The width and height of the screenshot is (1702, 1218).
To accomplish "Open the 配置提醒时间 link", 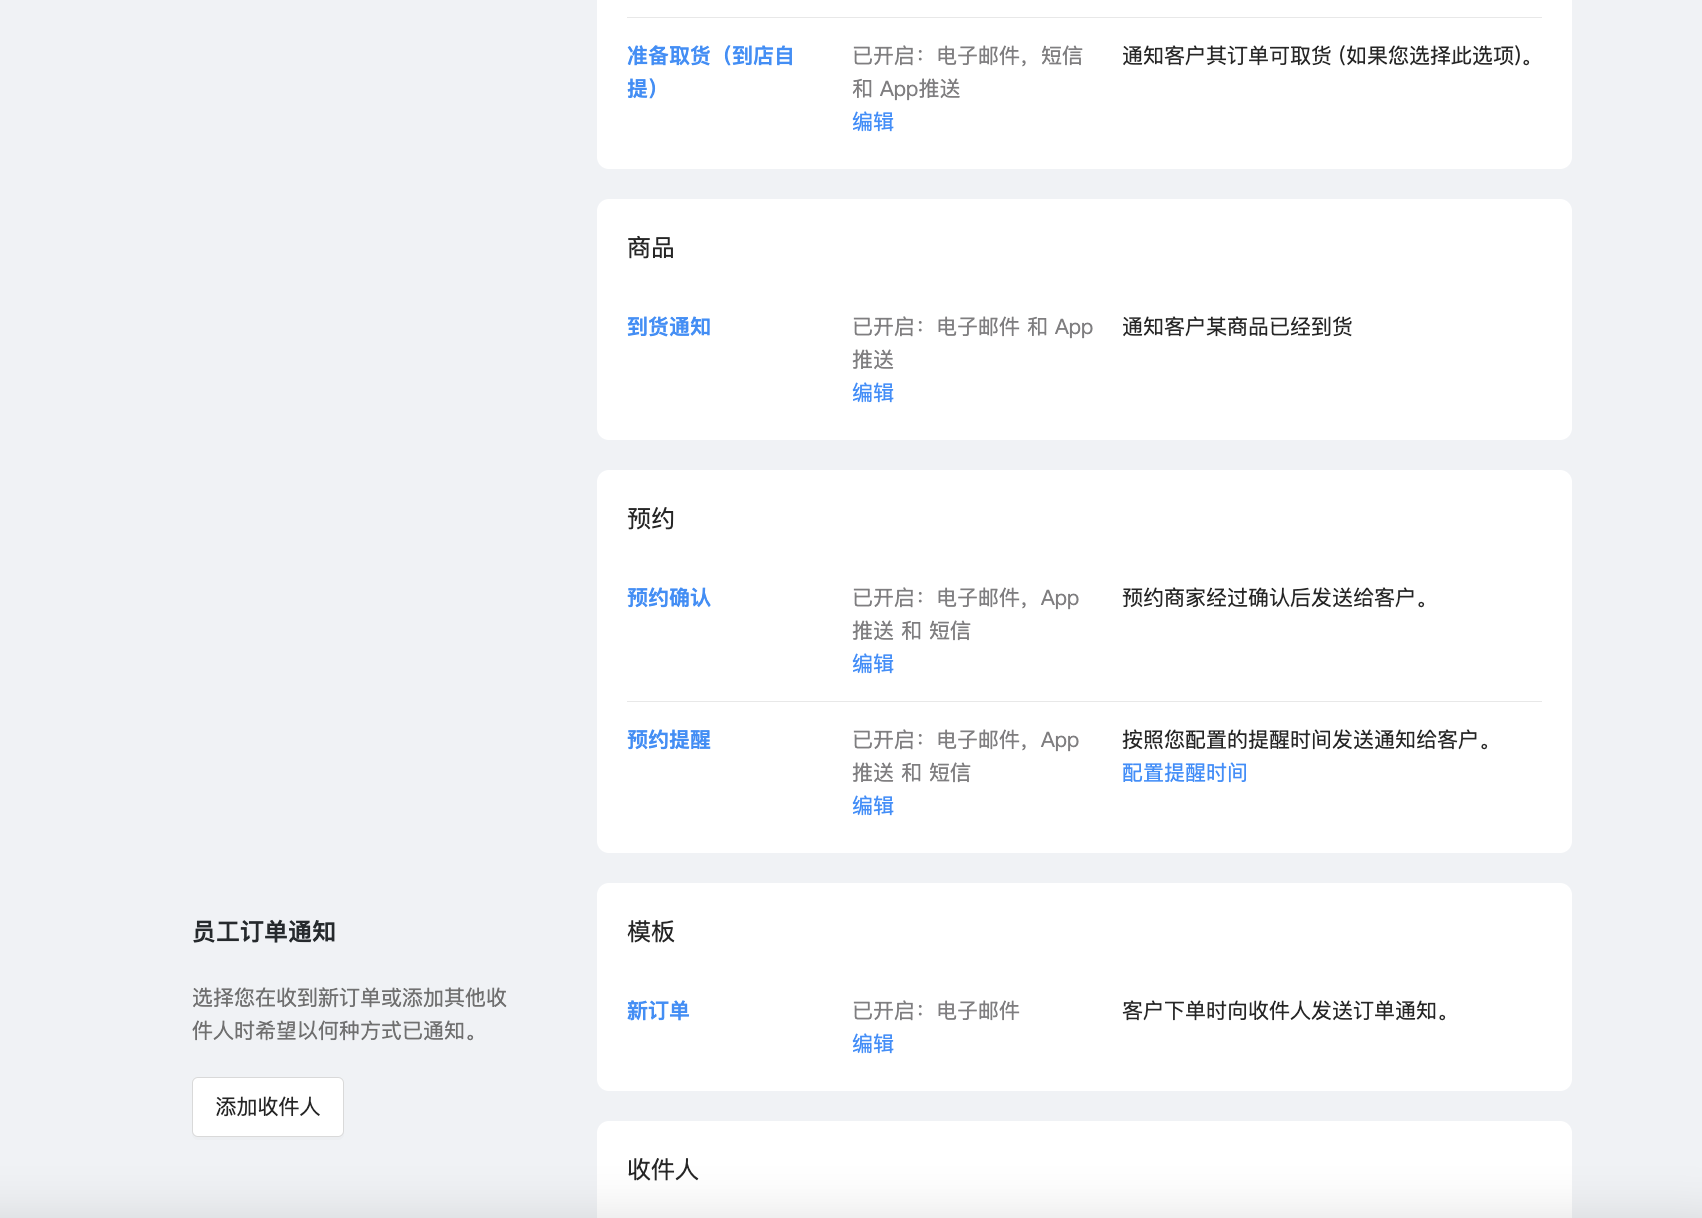I will pos(1184,773).
